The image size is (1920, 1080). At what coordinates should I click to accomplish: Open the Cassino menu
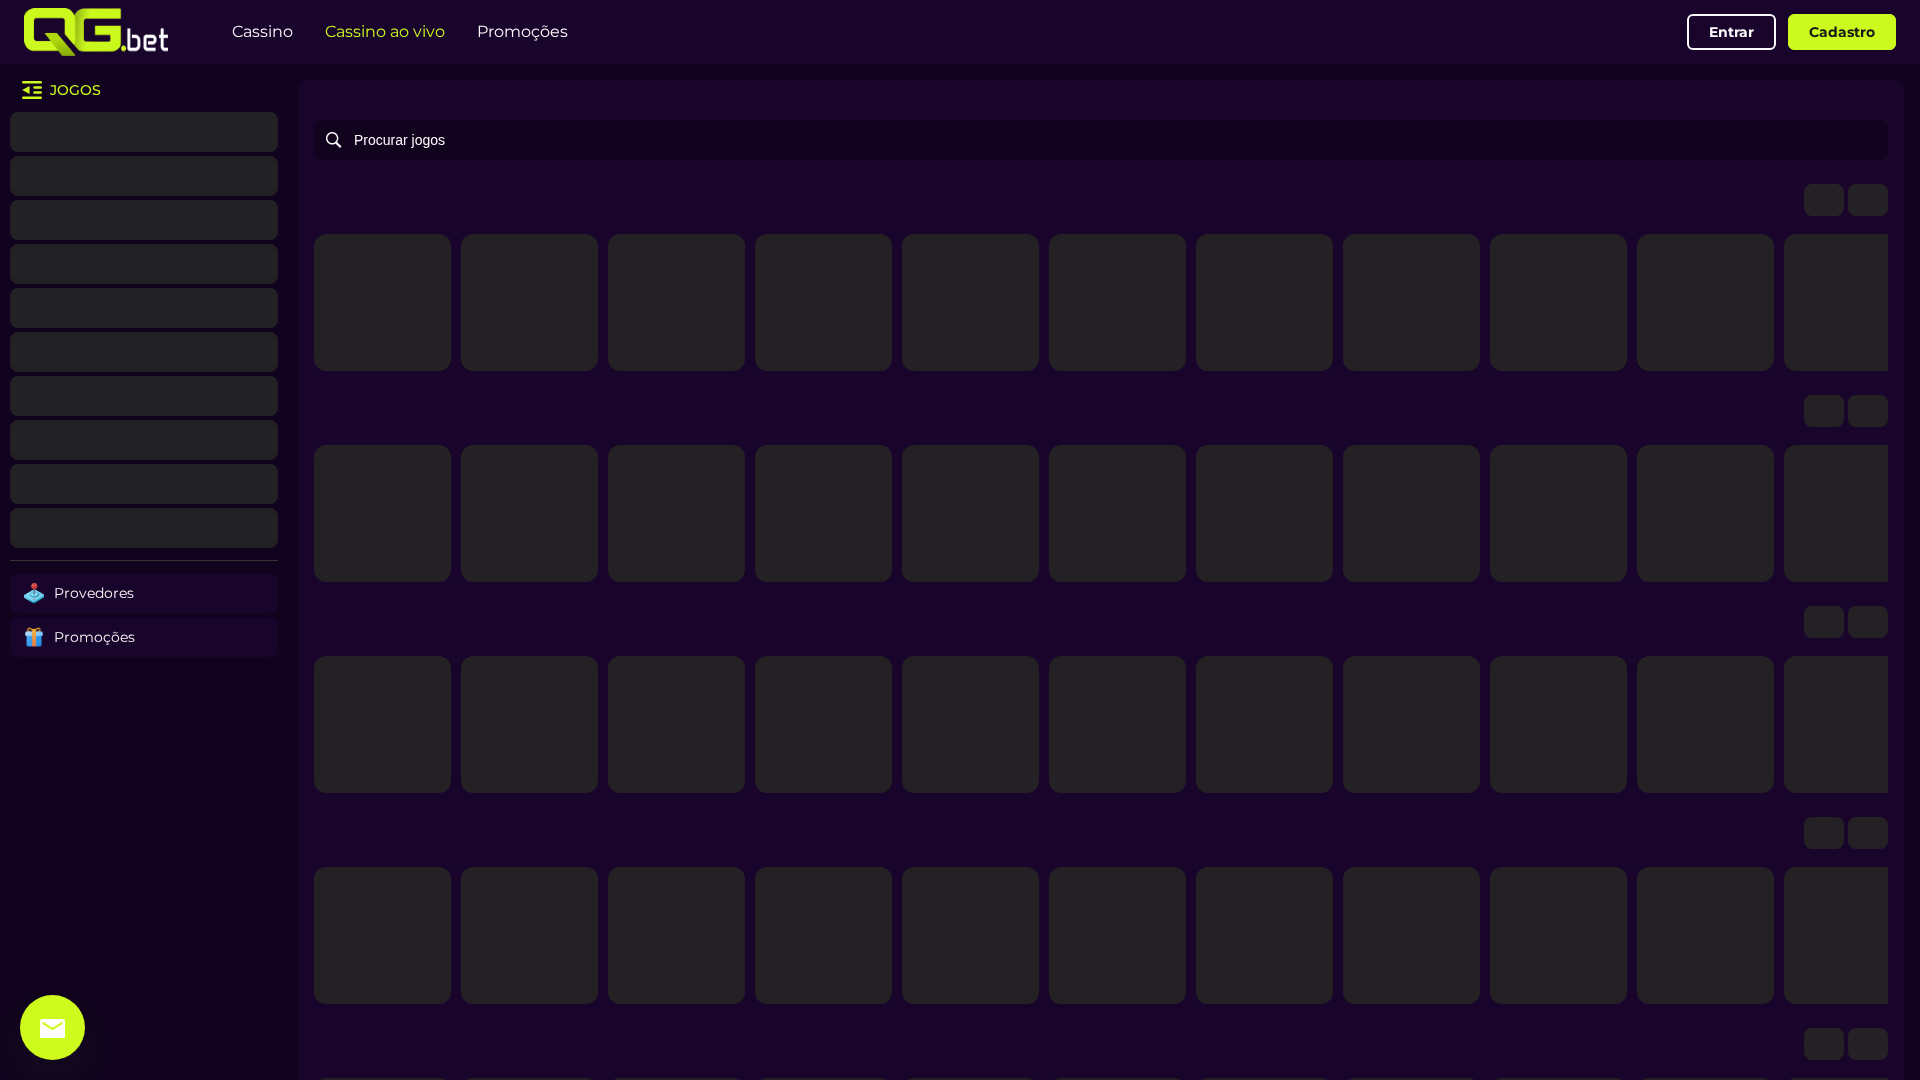click(x=262, y=32)
